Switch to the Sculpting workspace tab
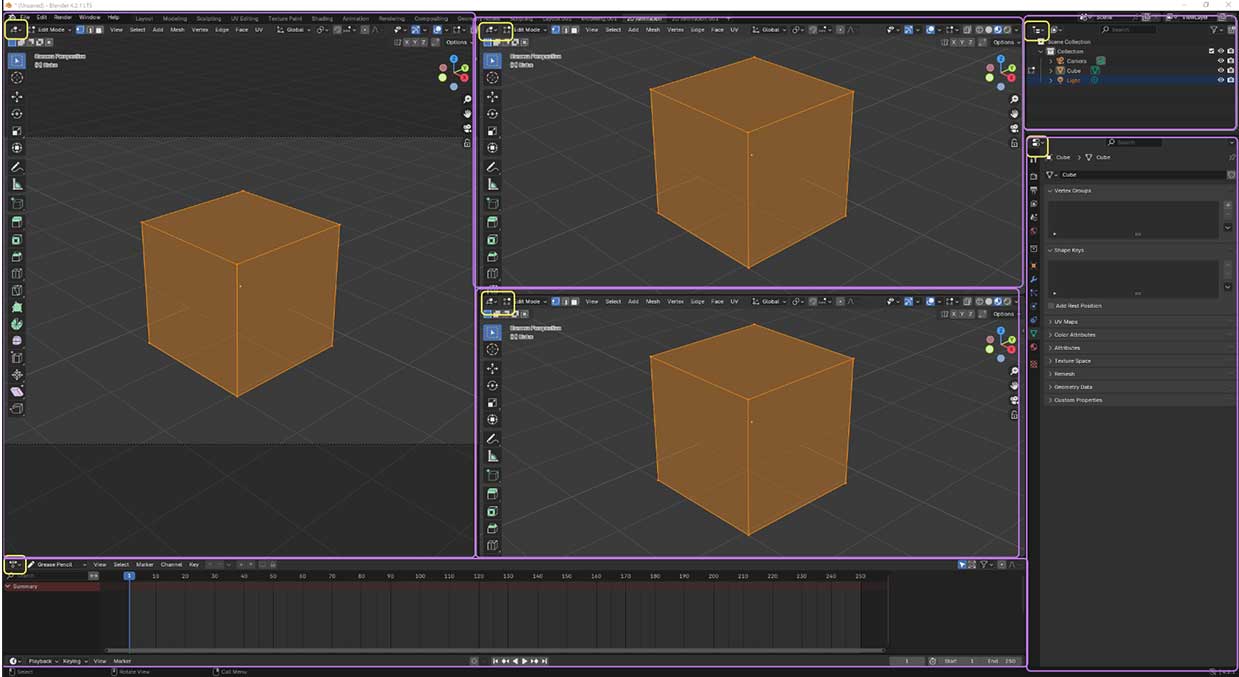 [x=209, y=18]
